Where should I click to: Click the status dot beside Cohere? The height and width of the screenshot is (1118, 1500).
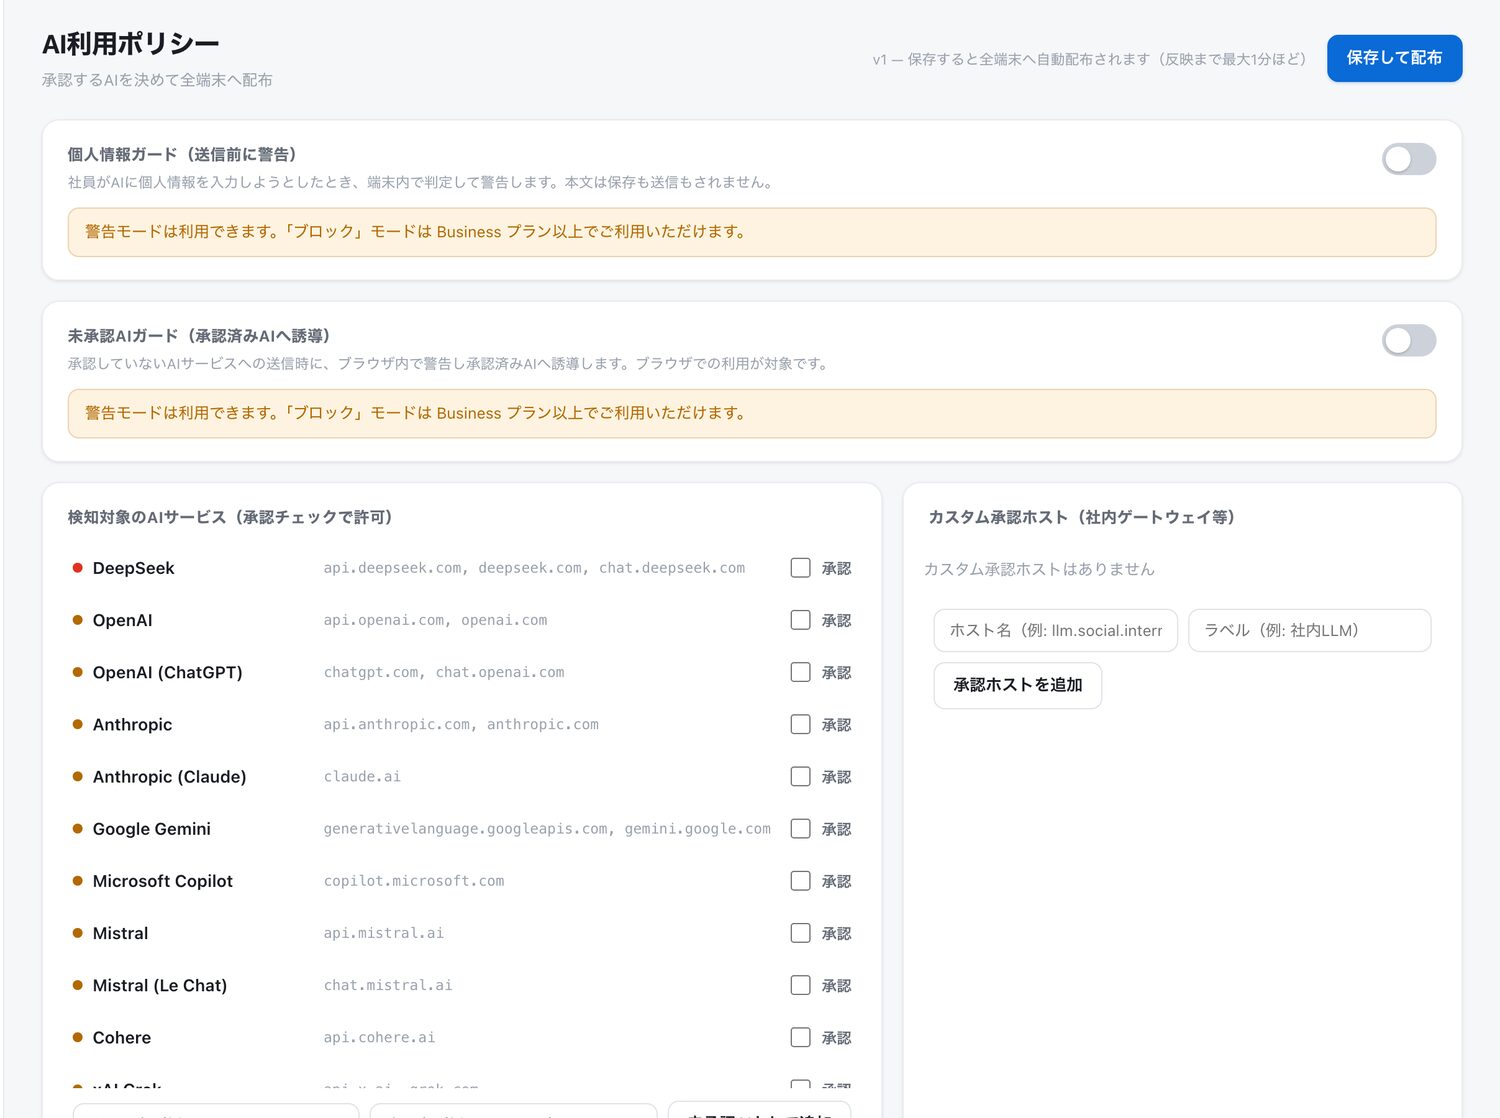(77, 1037)
